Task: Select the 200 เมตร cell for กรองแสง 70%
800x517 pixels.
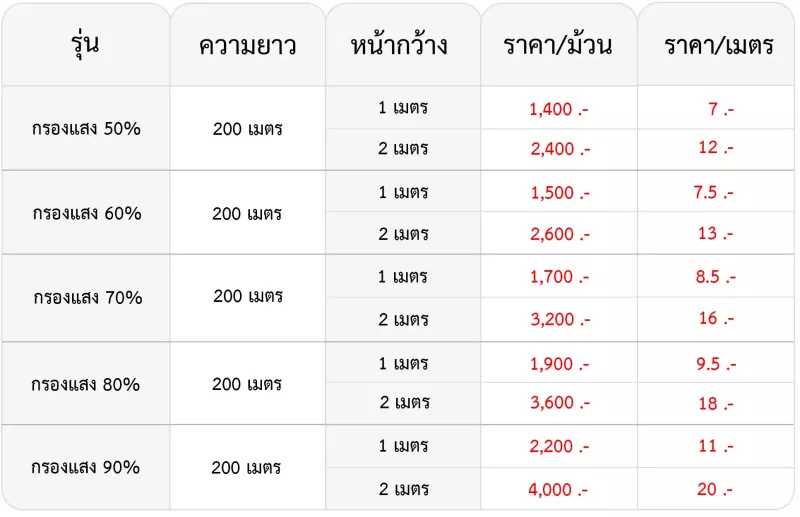Action: point(248,296)
